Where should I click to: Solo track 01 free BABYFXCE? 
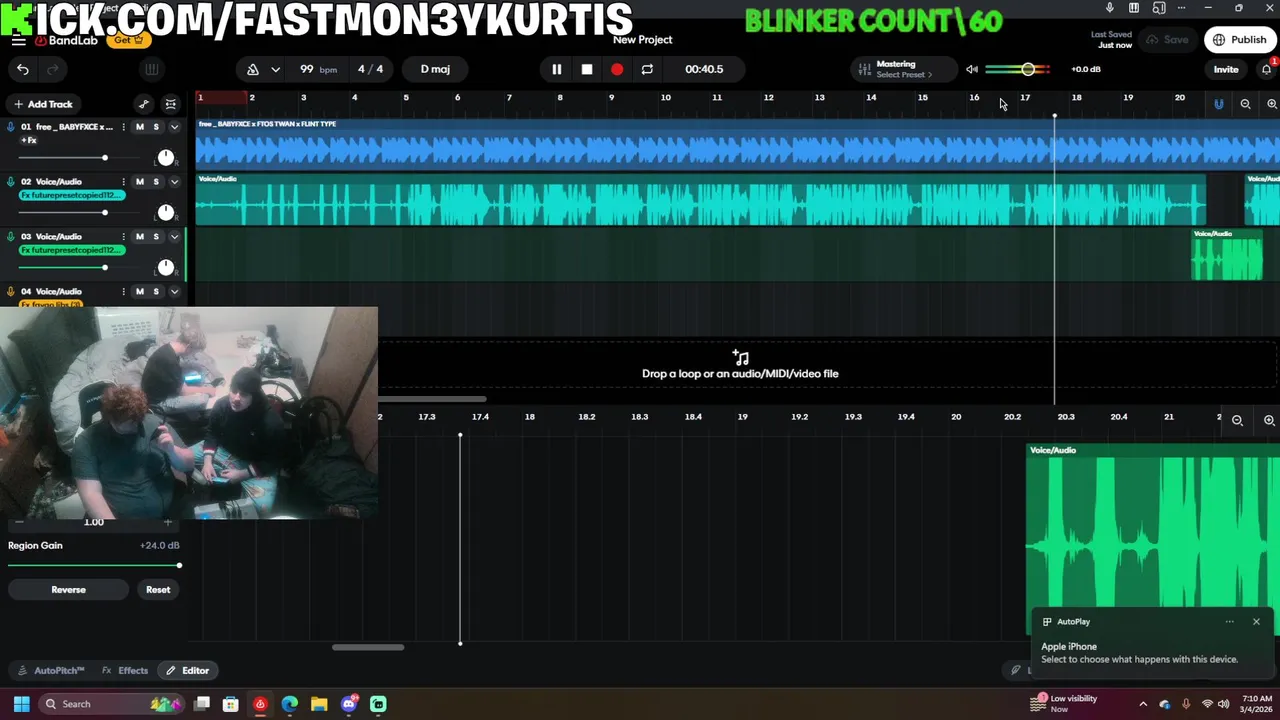(156, 127)
